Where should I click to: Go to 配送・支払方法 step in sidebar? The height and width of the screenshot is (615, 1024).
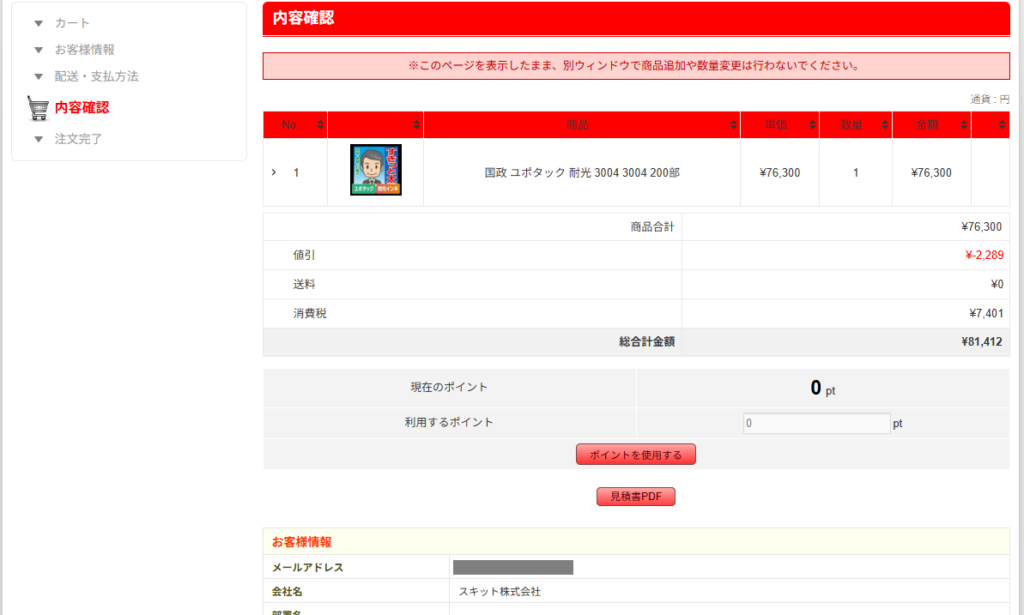(x=96, y=77)
